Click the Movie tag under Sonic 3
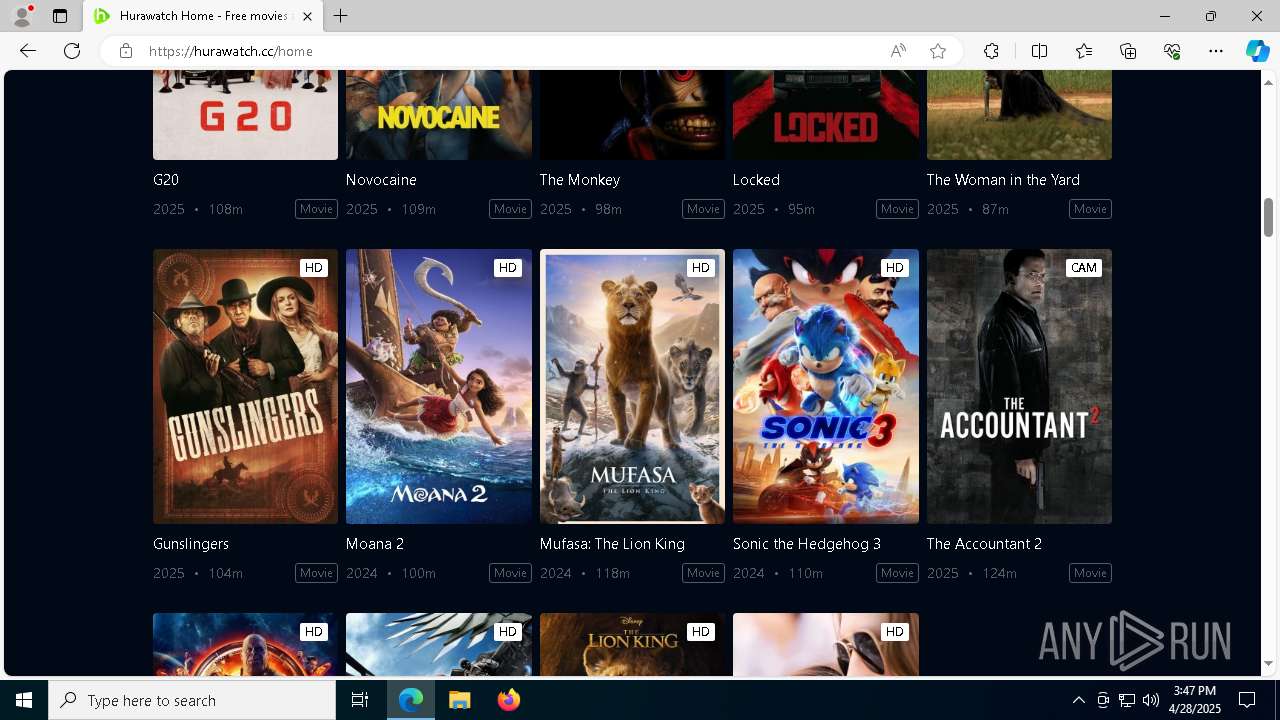The image size is (1280, 720). click(897, 573)
